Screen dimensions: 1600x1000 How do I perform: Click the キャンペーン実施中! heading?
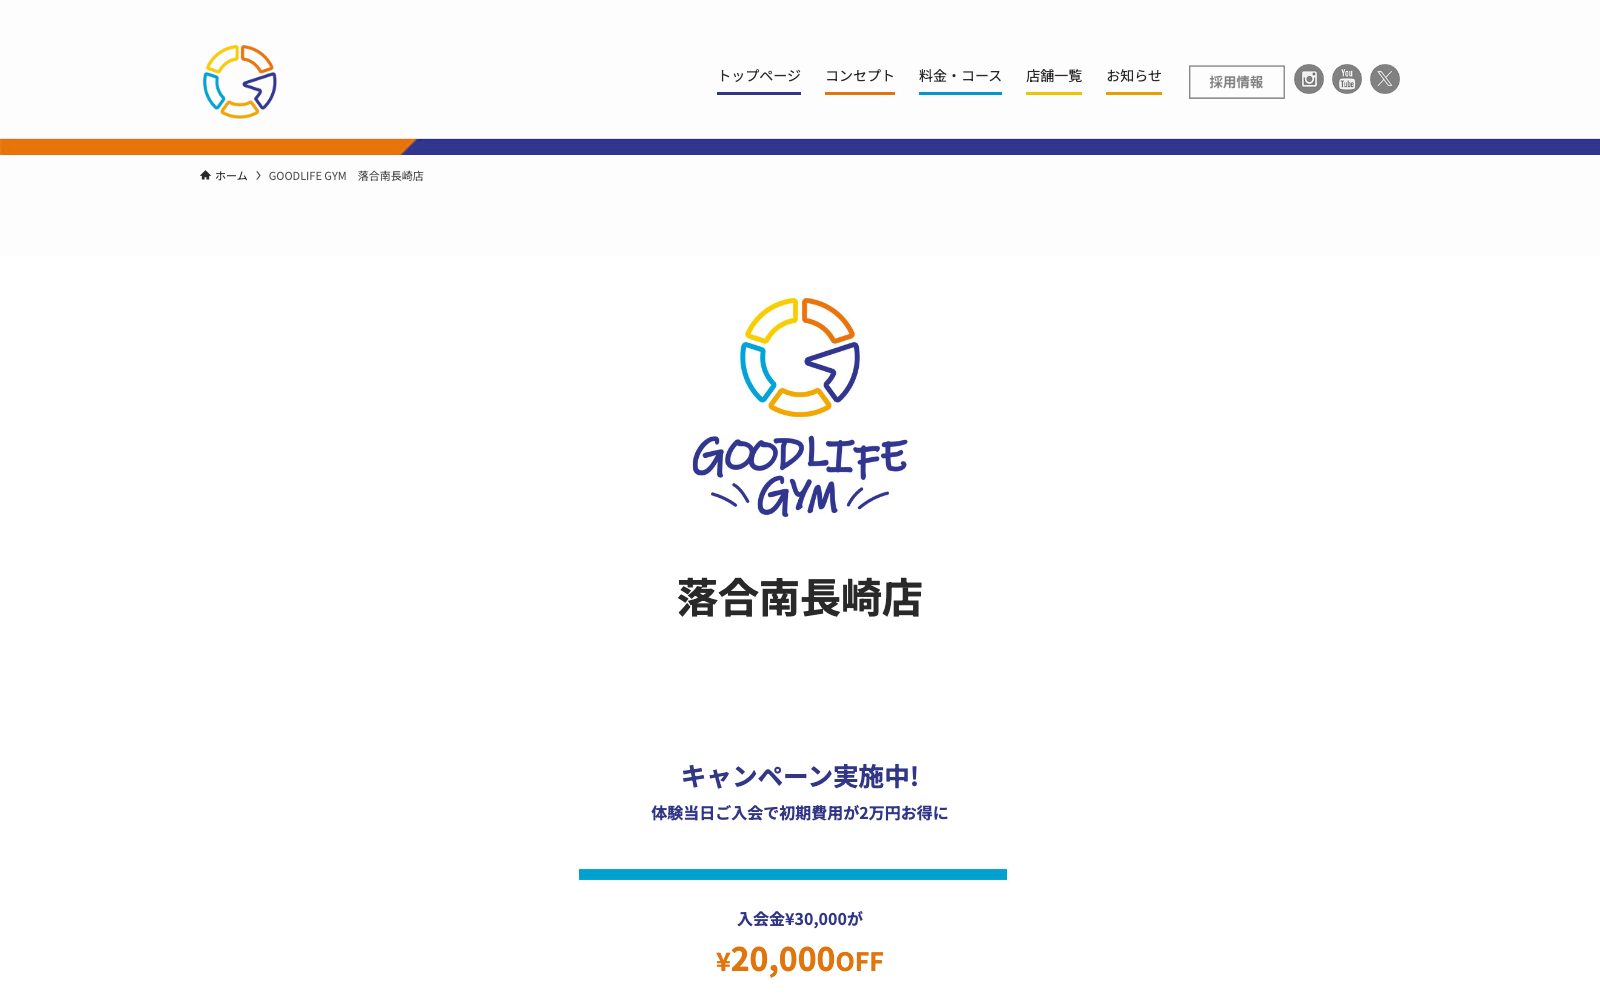(x=800, y=776)
